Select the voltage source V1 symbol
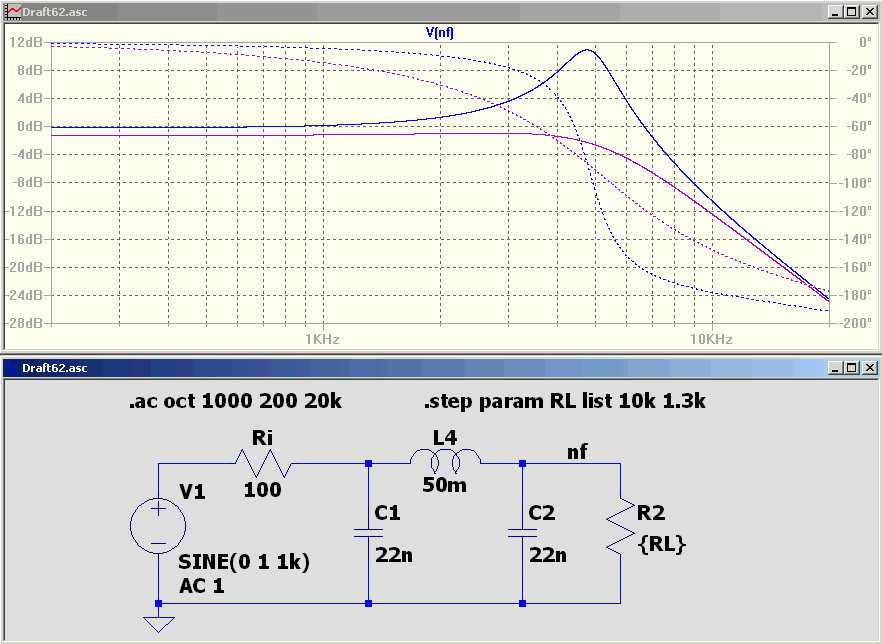The image size is (882, 644). [158, 526]
